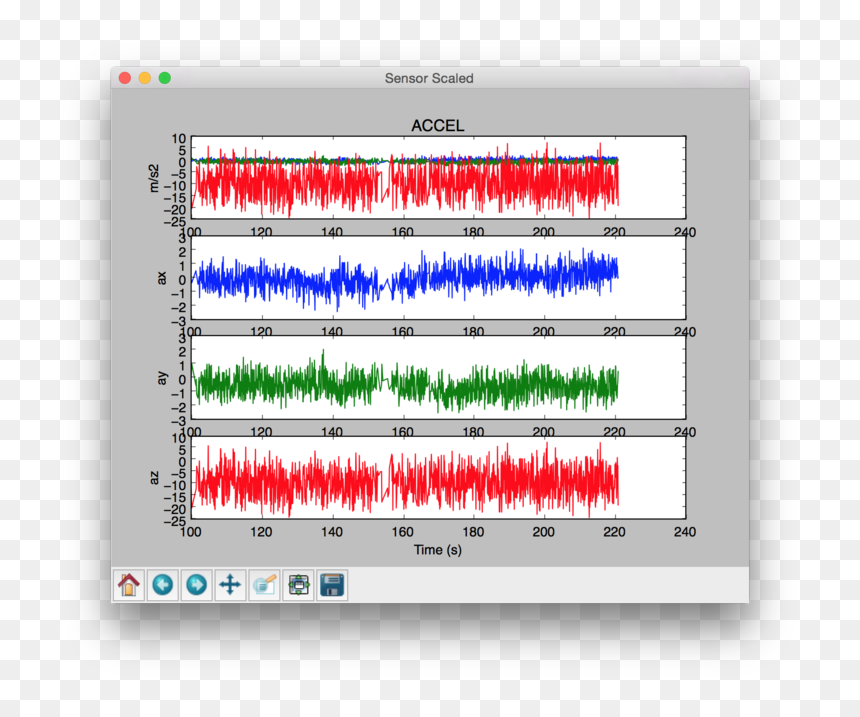Close the Sensor Scaled window
860x717 pixels.
point(125,78)
